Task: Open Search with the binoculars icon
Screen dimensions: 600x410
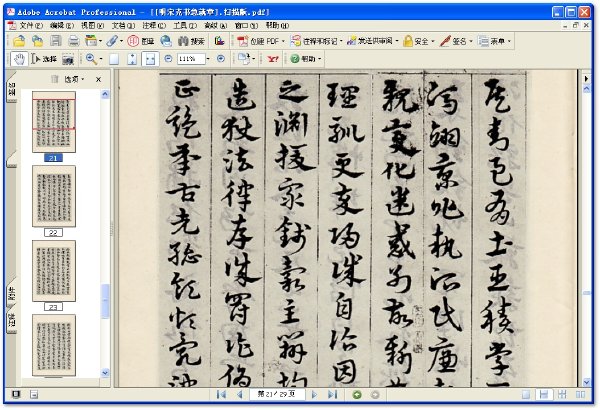Action: [191, 41]
